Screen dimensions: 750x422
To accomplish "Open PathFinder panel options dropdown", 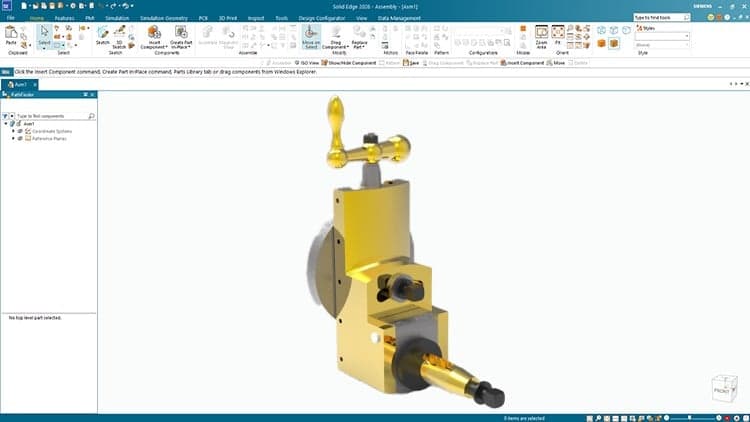I will tap(86, 94).
